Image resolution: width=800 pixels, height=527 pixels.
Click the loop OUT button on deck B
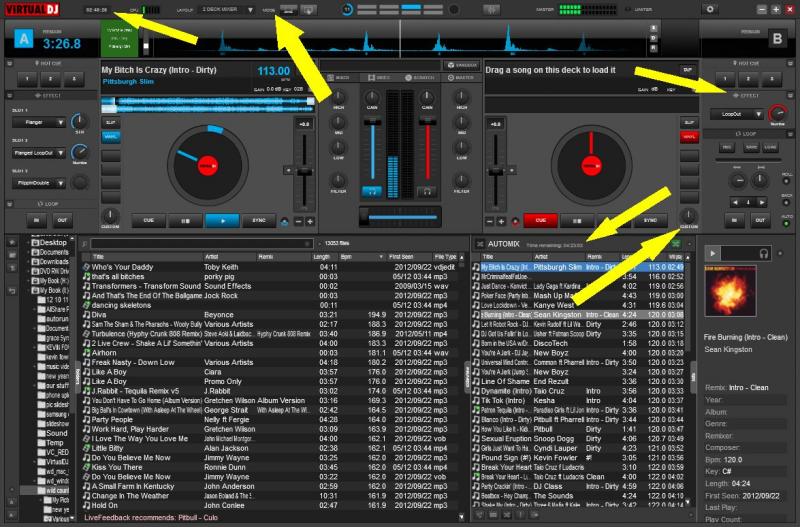point(760,220)
